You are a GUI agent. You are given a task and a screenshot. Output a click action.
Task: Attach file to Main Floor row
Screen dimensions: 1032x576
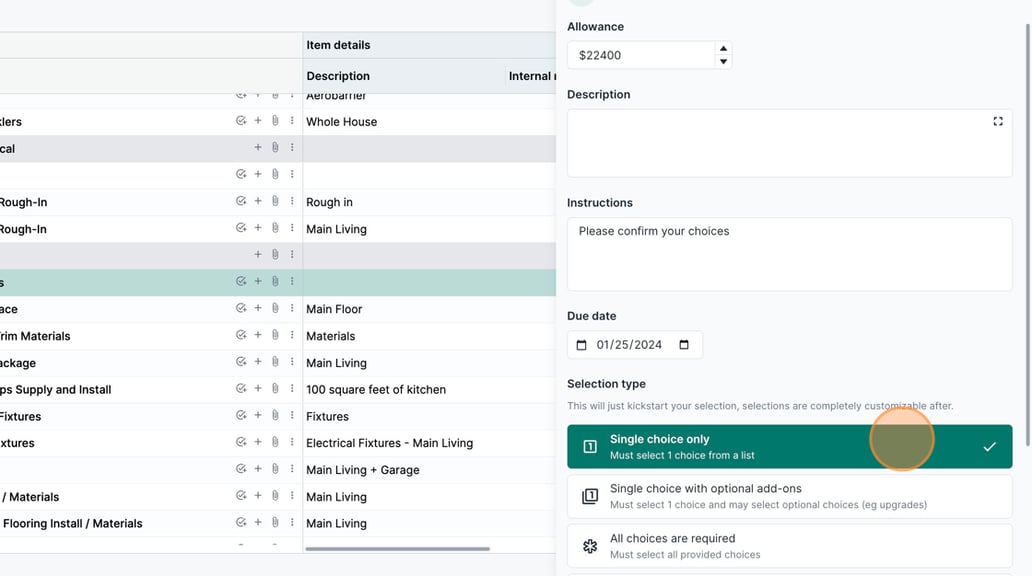point(275,309)
